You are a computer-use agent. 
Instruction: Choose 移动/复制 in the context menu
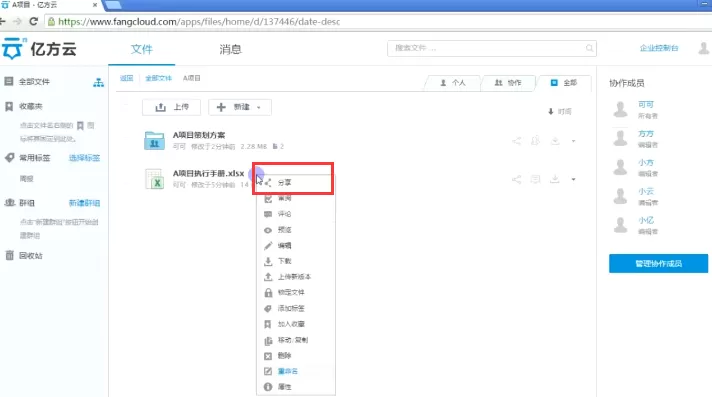click(x=296, y=340)
